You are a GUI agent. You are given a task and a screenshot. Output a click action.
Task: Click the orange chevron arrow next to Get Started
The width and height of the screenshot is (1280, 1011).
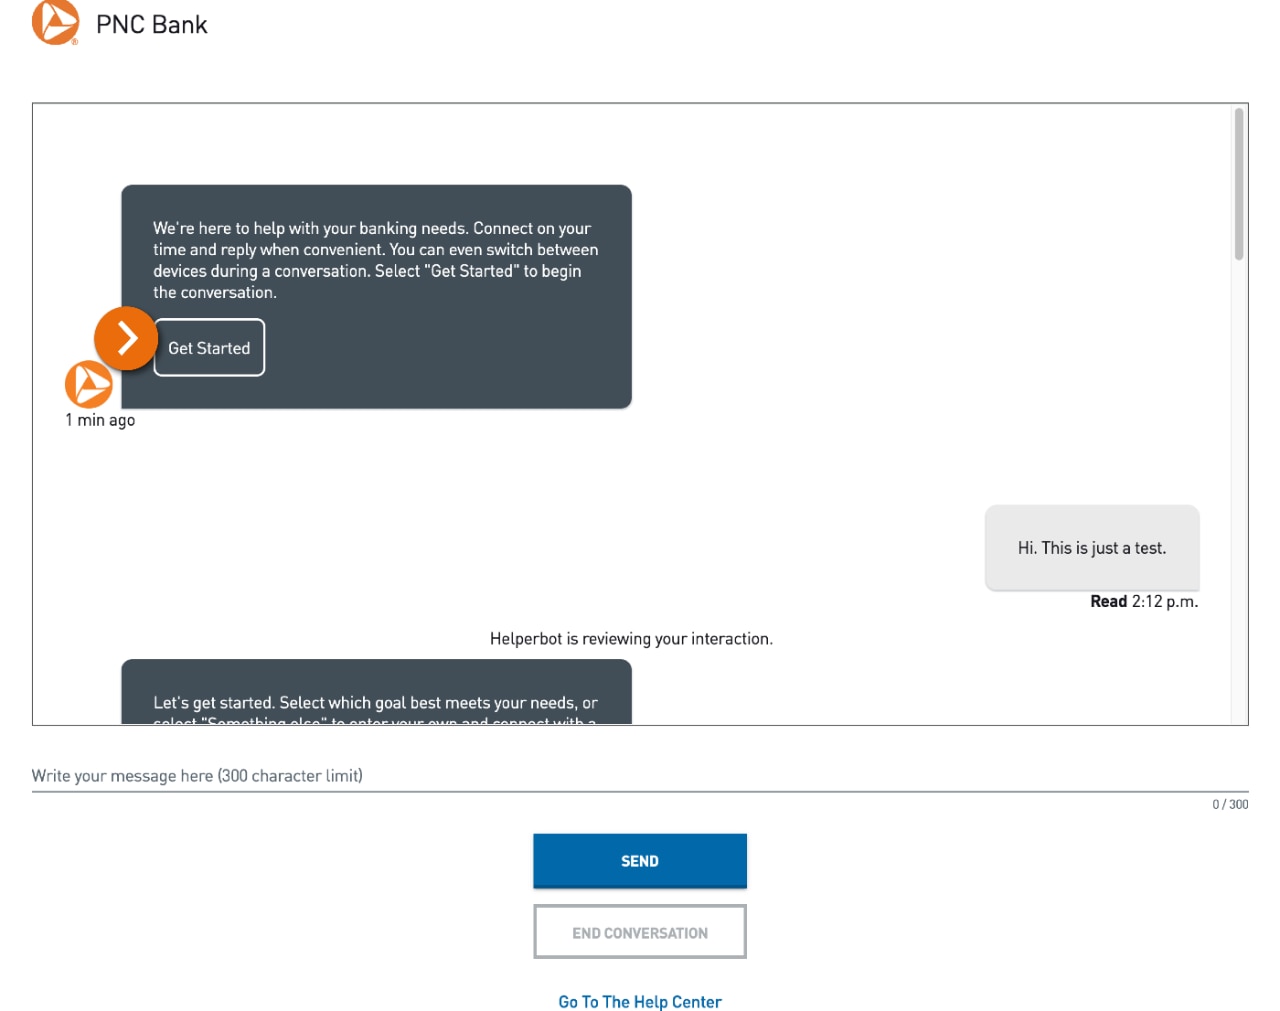click(x=125, y=339)
